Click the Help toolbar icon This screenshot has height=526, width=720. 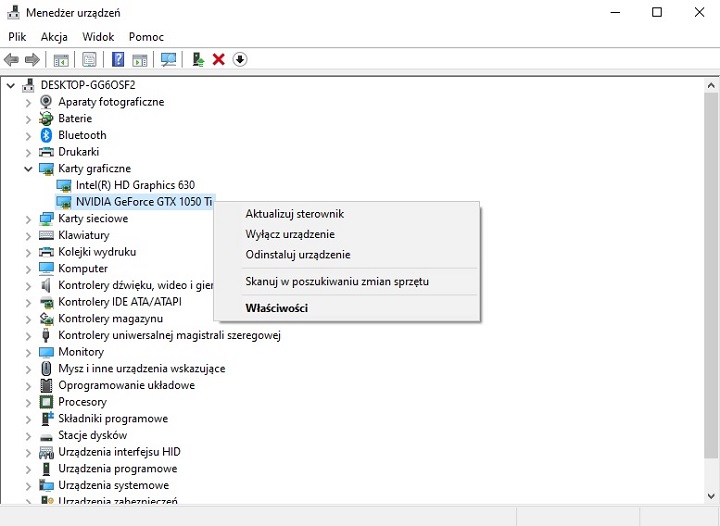(x=118, y=60)
